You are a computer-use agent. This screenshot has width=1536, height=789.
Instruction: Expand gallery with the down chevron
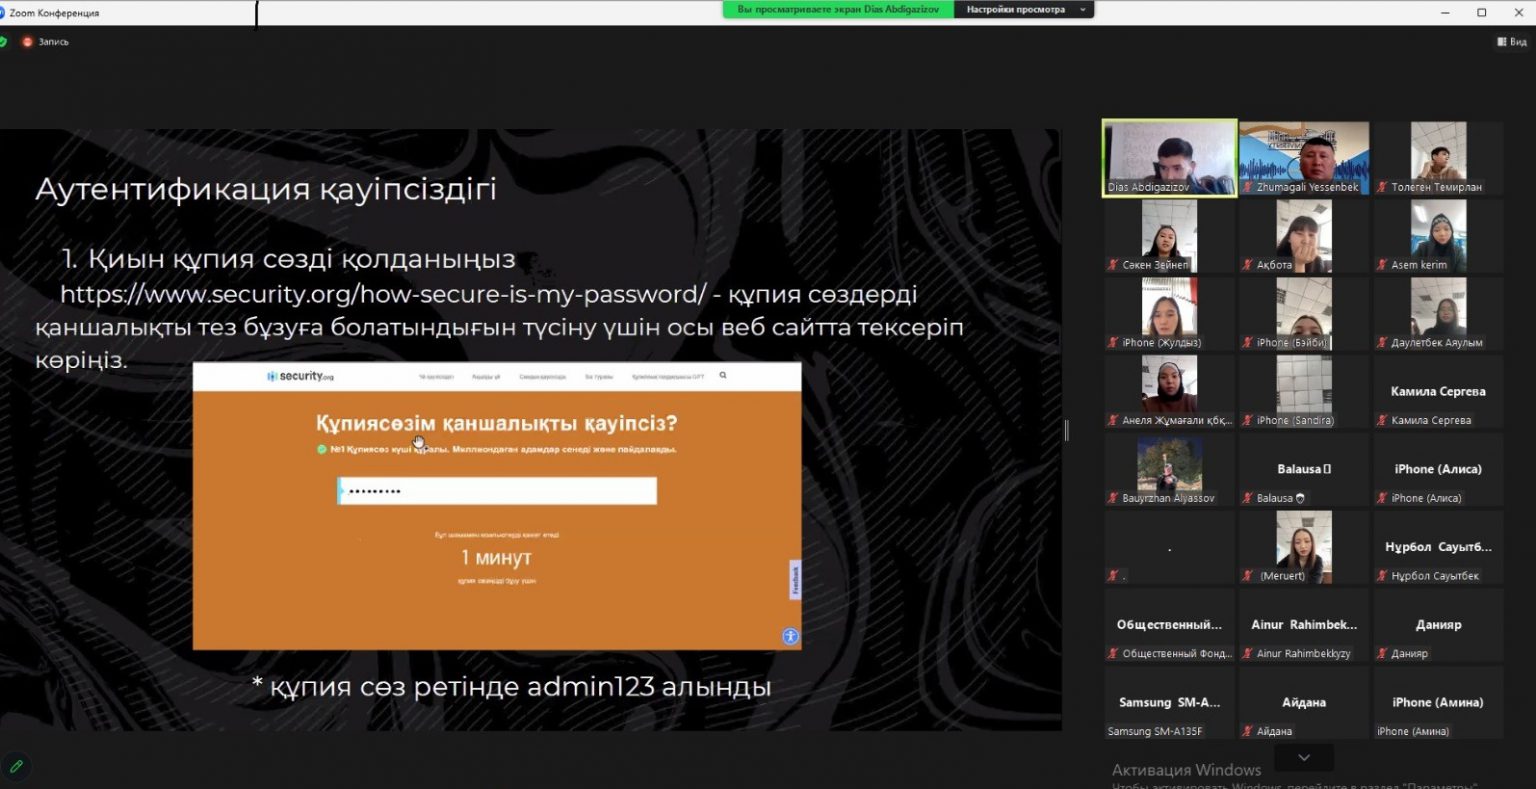[x=1303, y=758]
